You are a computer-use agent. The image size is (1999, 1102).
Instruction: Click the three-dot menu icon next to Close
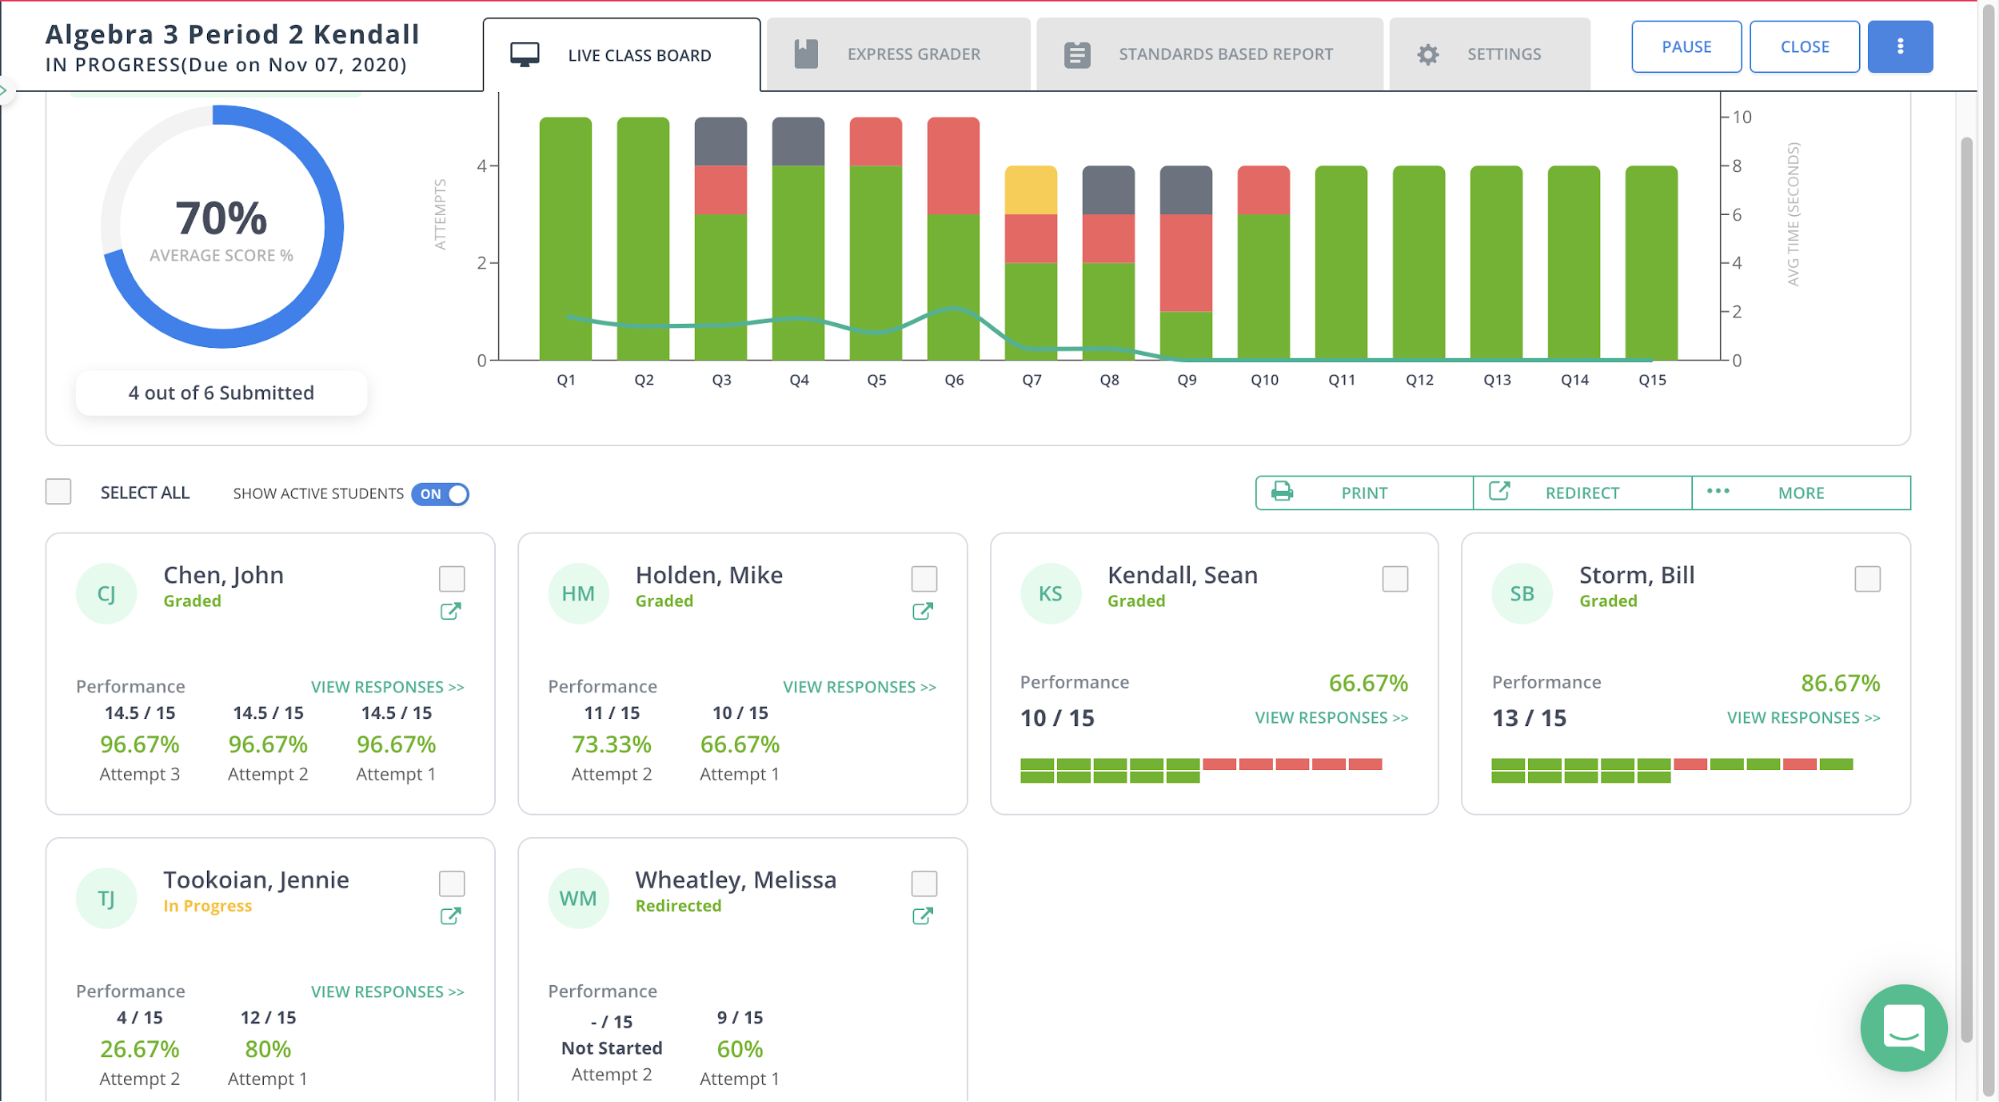(1899, 47)
